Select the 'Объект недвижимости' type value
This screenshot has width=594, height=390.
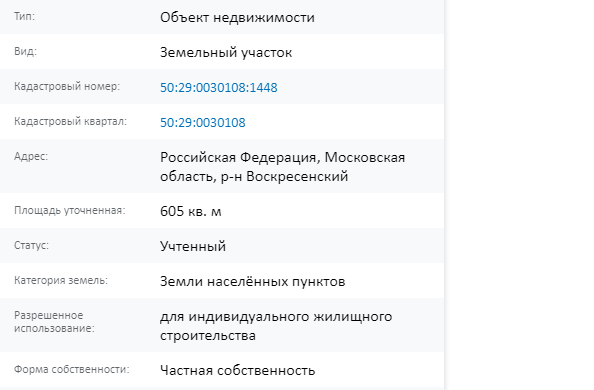click(x=237, y=17)
